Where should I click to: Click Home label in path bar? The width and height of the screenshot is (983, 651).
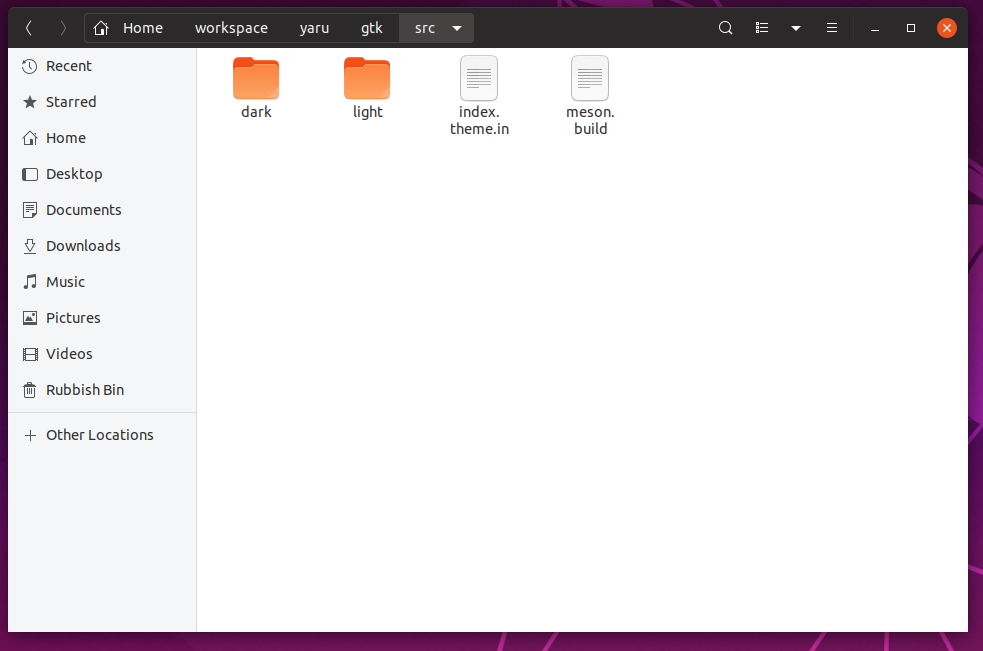click(143, 28)
